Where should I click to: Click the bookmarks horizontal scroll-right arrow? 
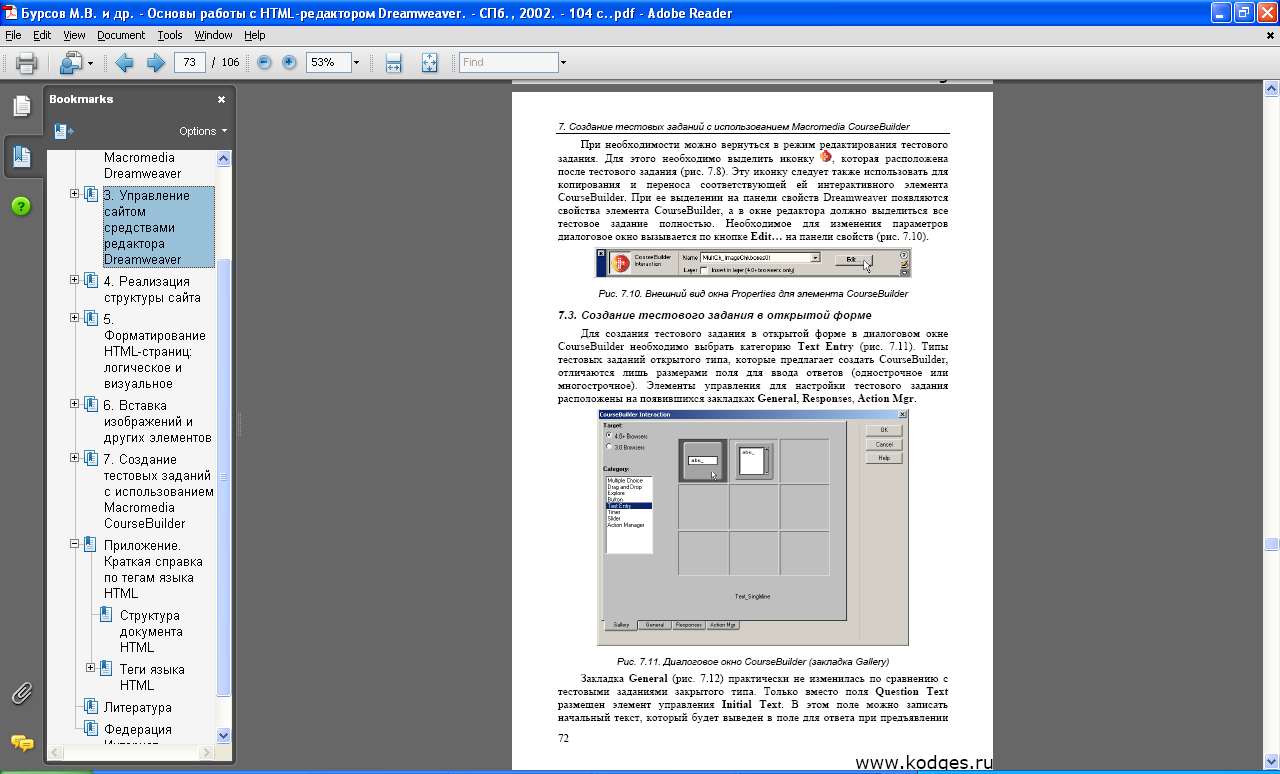click(x=208, y=751)
